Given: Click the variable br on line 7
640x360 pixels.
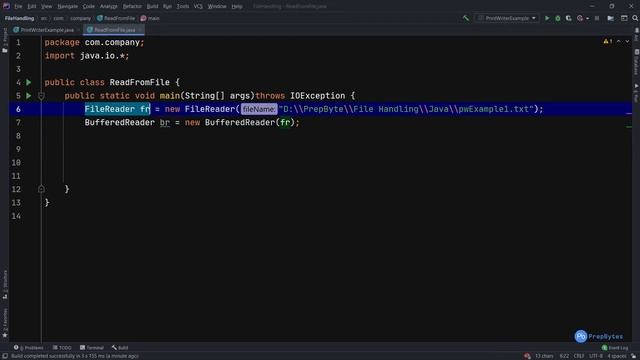Looking at the screenshot, I should point(165,122).
